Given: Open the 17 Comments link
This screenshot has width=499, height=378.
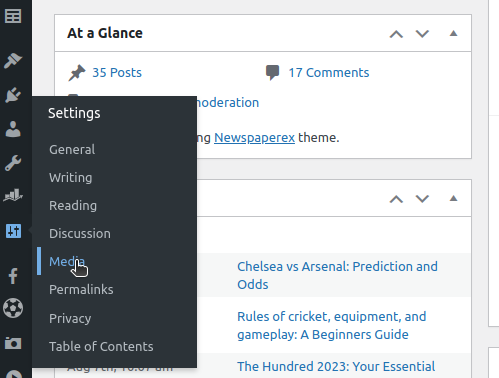Looking at the screenshot, I should pyautogui.click(x=329, y=72).
